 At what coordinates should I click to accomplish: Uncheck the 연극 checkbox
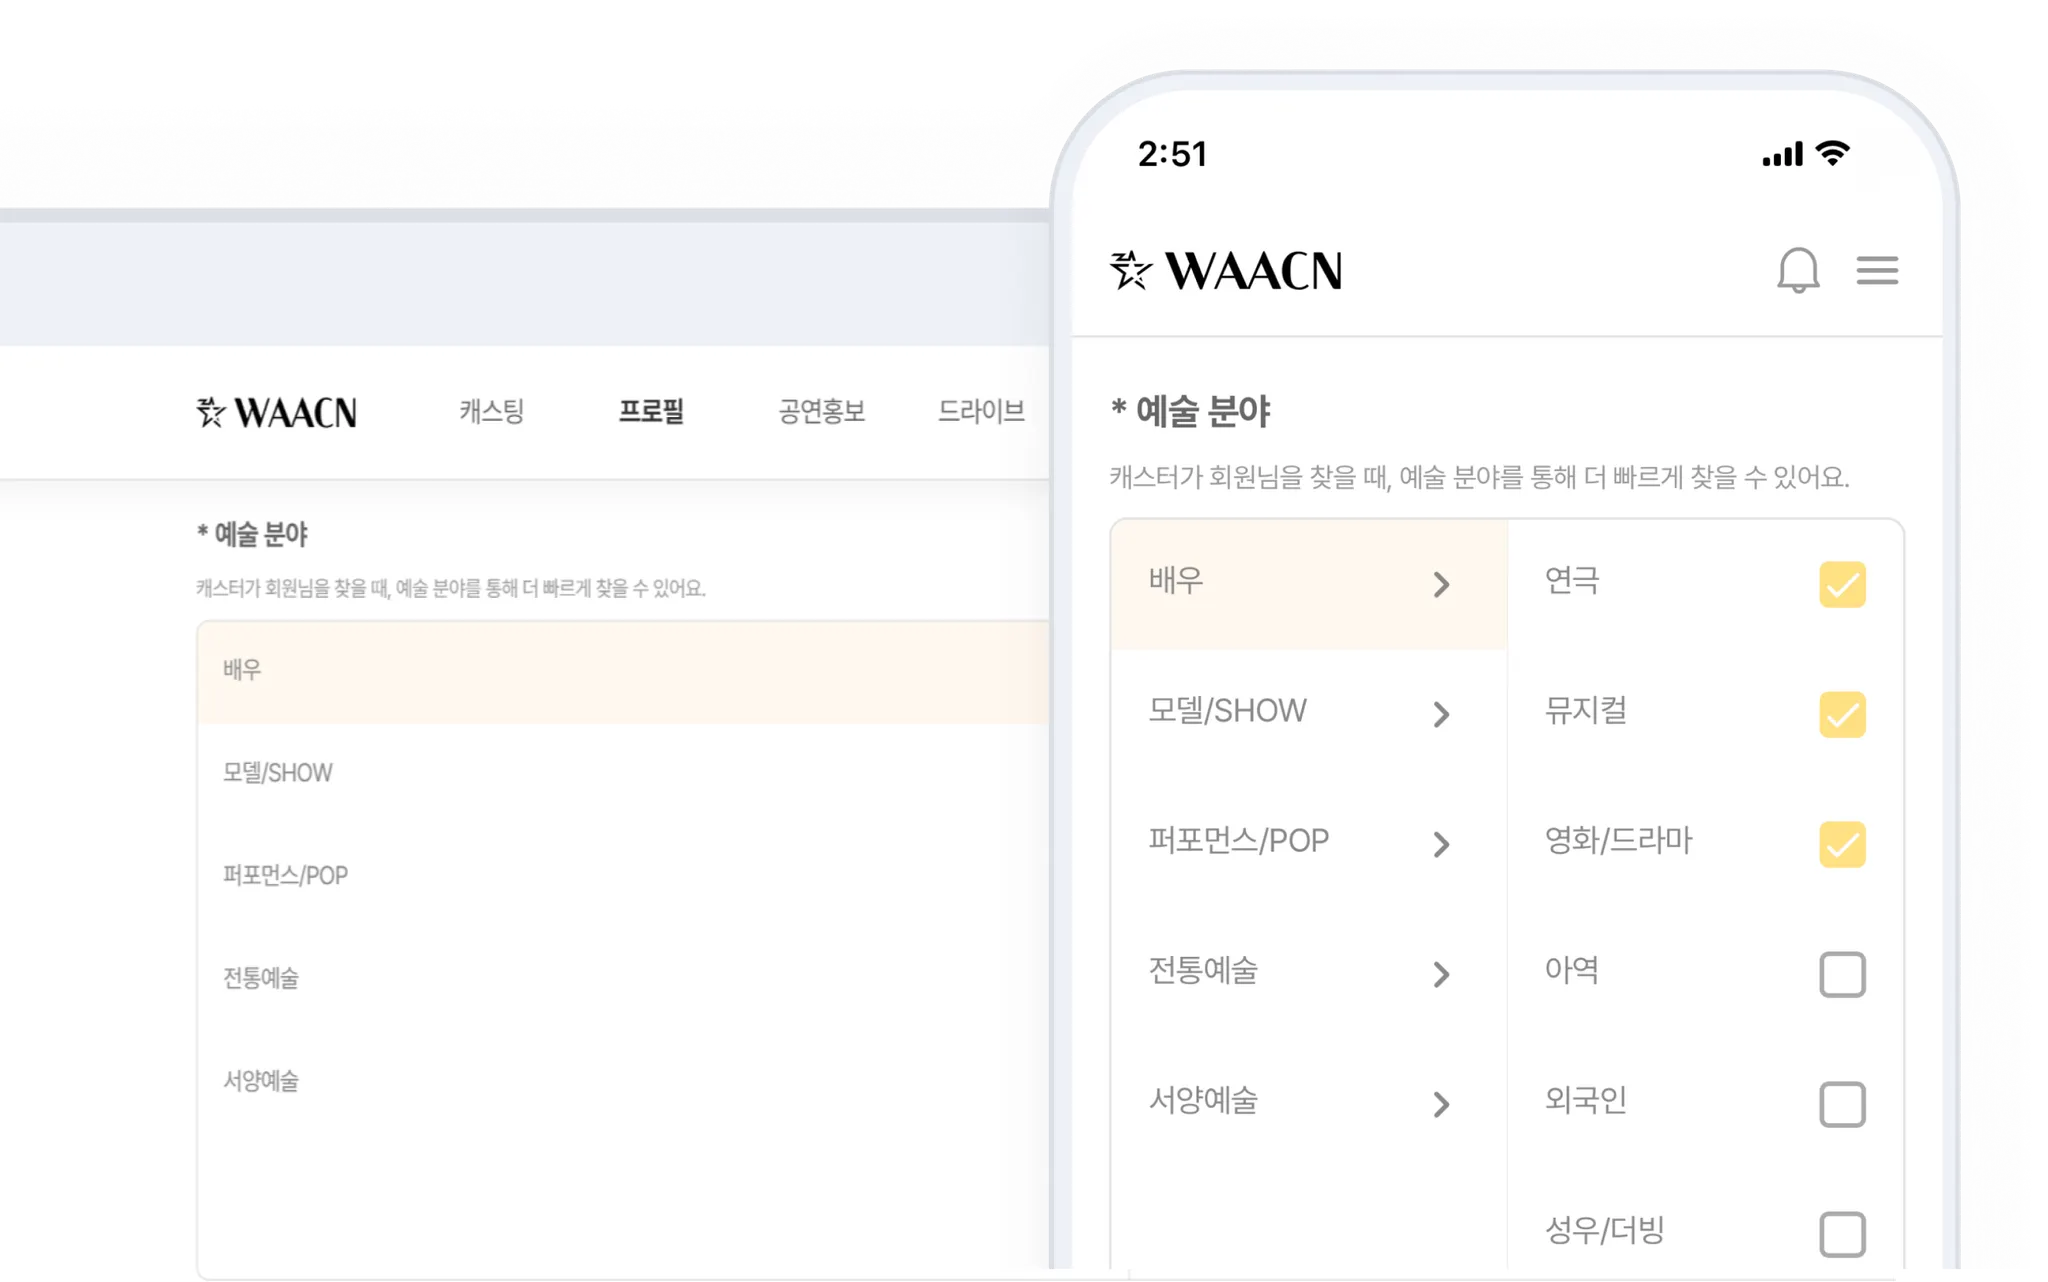(x=1842, y=584)
